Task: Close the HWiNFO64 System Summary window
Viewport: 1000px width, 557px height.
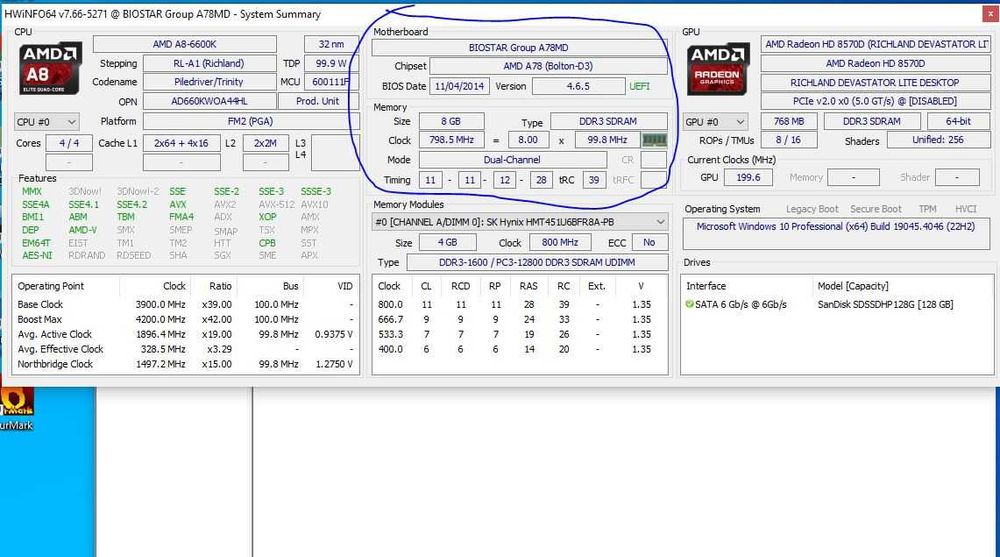Action: coord(990,13)
